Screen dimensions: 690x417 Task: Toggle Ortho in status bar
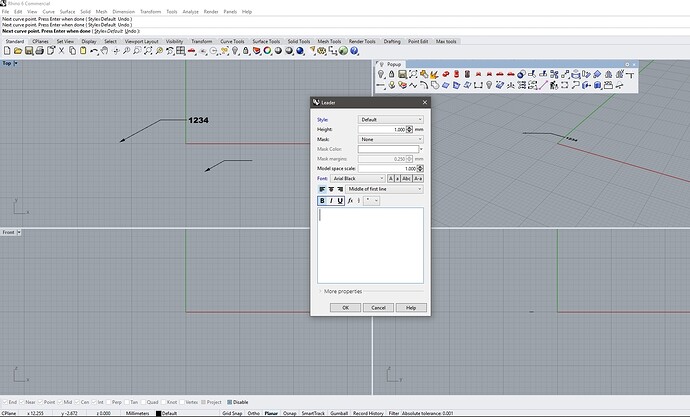coord(253,413)
